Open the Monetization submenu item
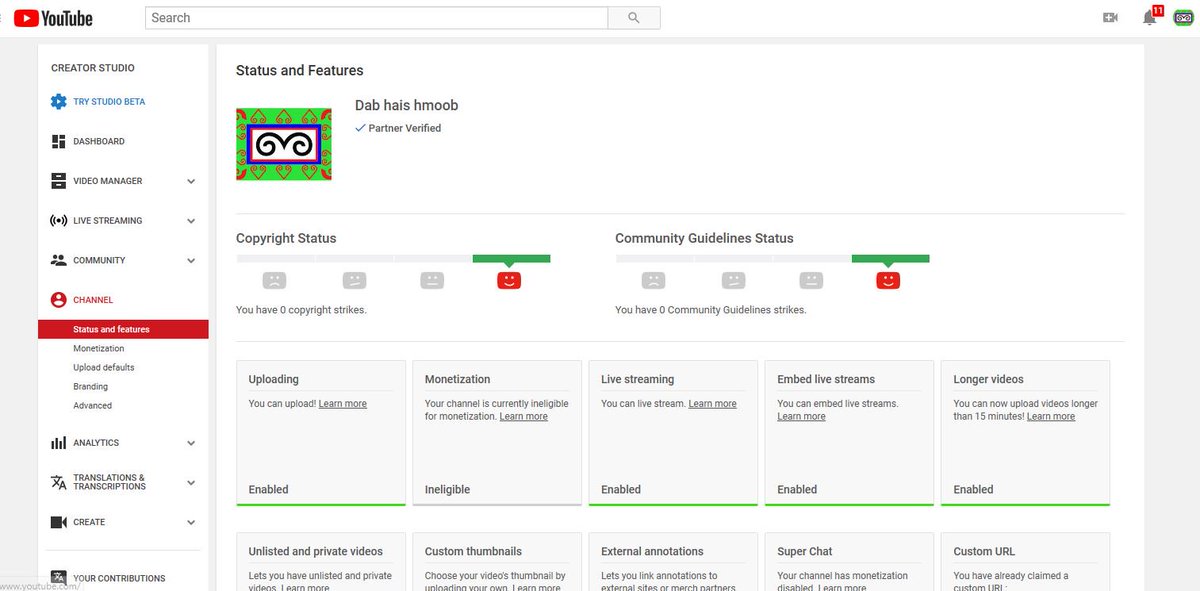 click(98, 349)
